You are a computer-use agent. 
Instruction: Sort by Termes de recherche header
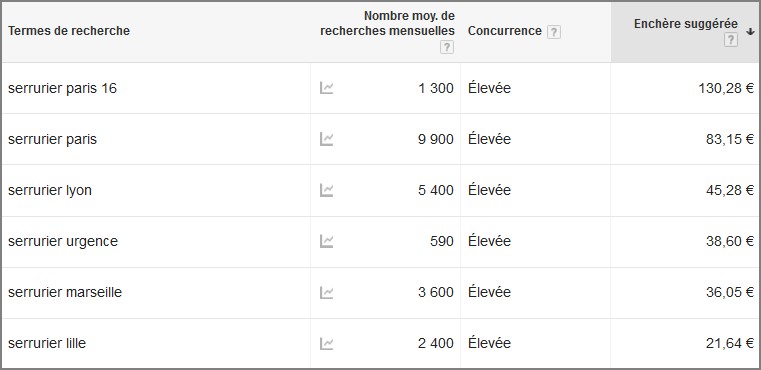click(x=69, y=31)
